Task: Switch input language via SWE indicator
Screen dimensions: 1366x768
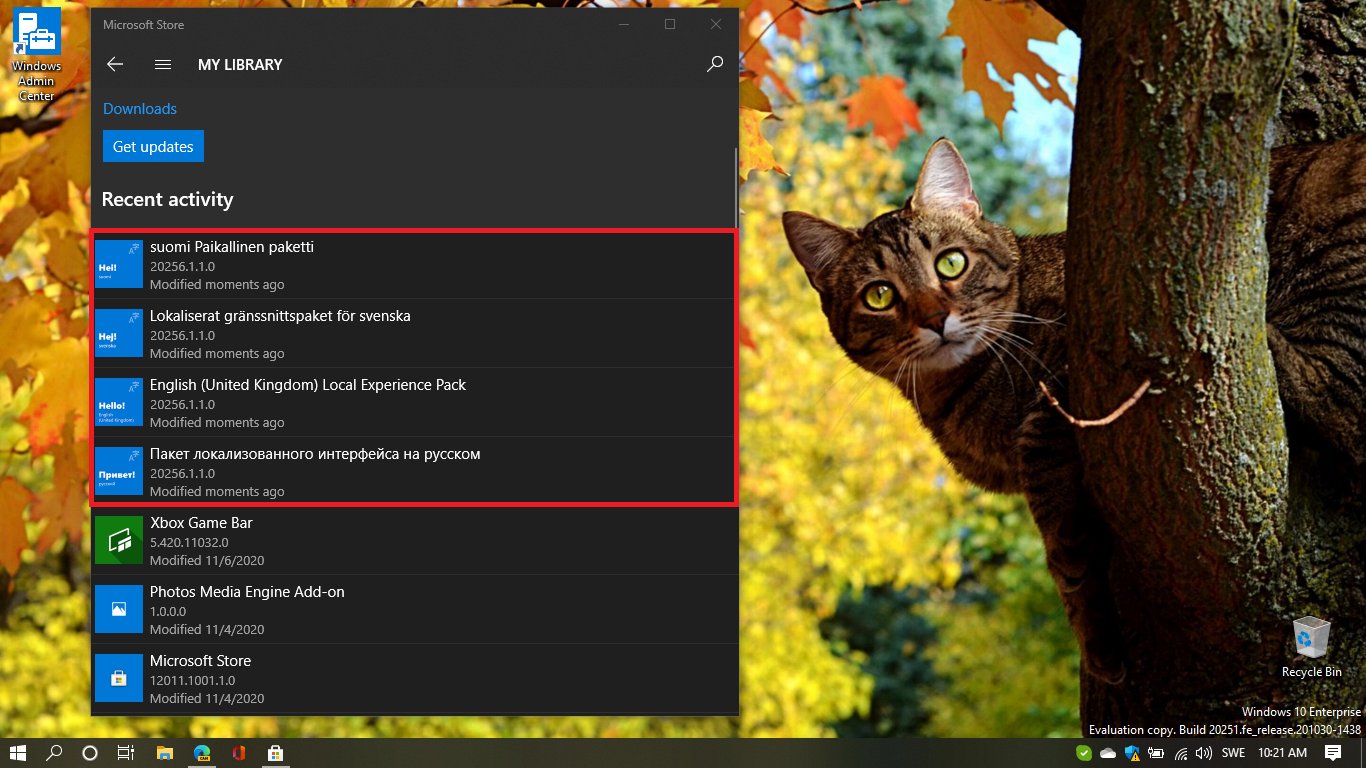Action: point(1233,753)
